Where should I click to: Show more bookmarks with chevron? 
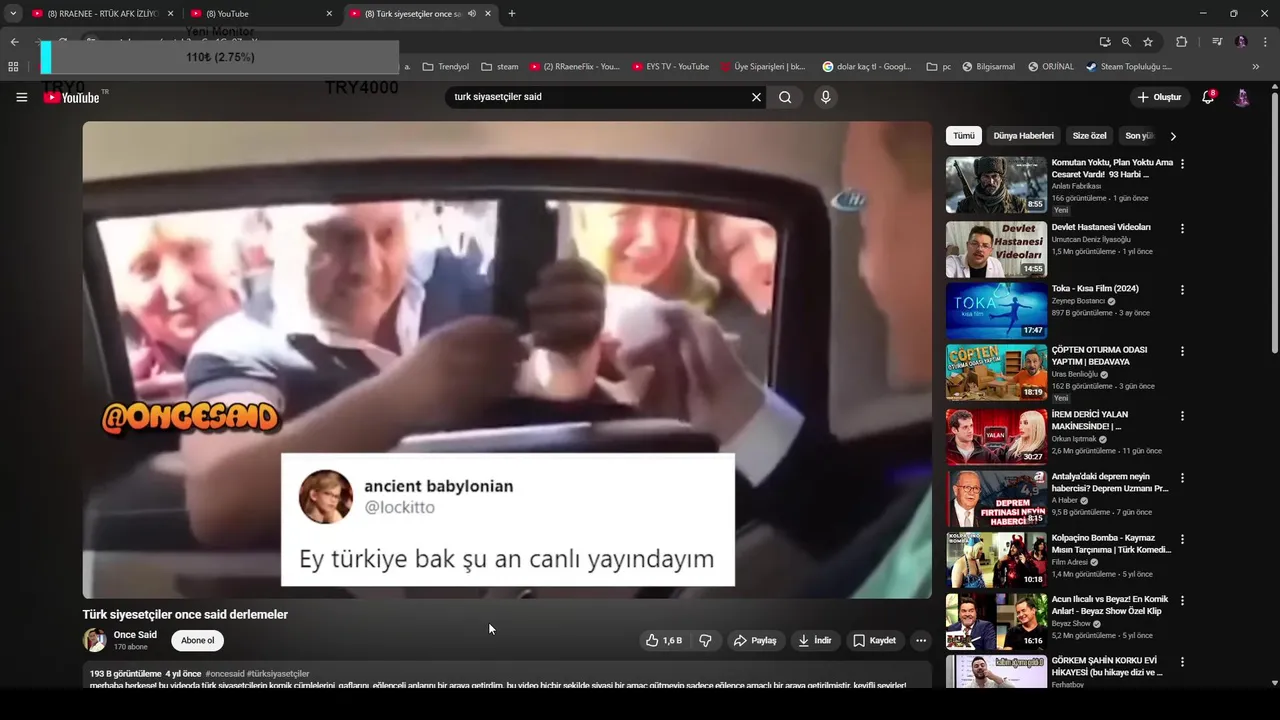(1256, 67)
